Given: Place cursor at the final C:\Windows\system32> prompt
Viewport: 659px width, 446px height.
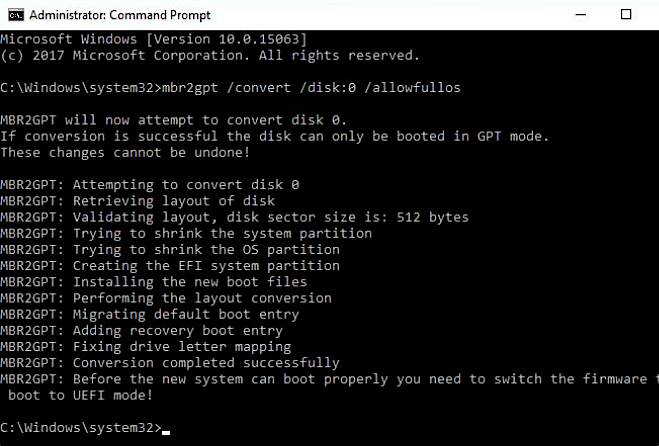Looking at the screenshot, I should pyautogui.click(x=85, y=428).
